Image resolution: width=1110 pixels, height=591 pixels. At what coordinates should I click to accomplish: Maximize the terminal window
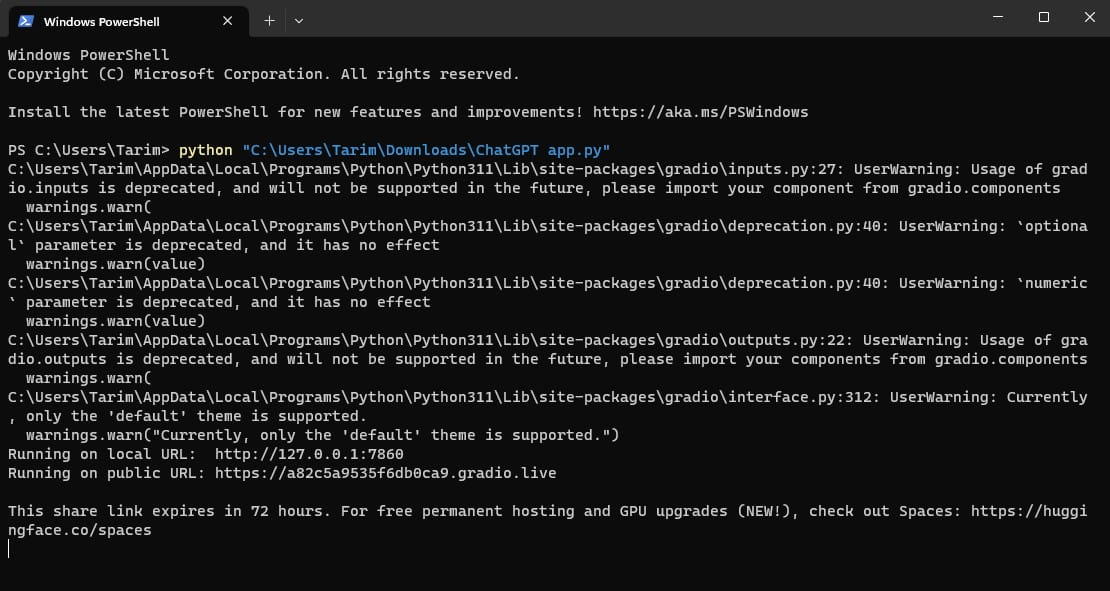coord(1044,17)
